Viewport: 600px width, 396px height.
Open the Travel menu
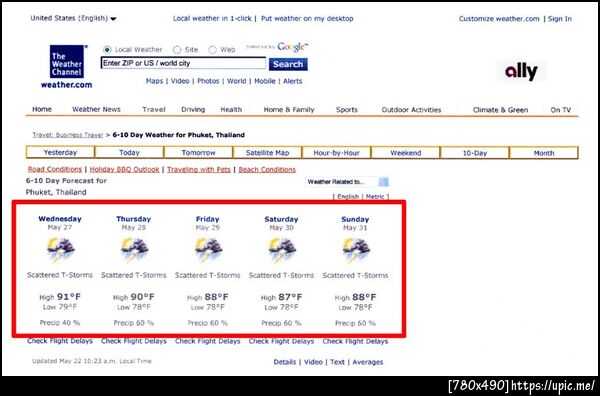click(154, 109)
